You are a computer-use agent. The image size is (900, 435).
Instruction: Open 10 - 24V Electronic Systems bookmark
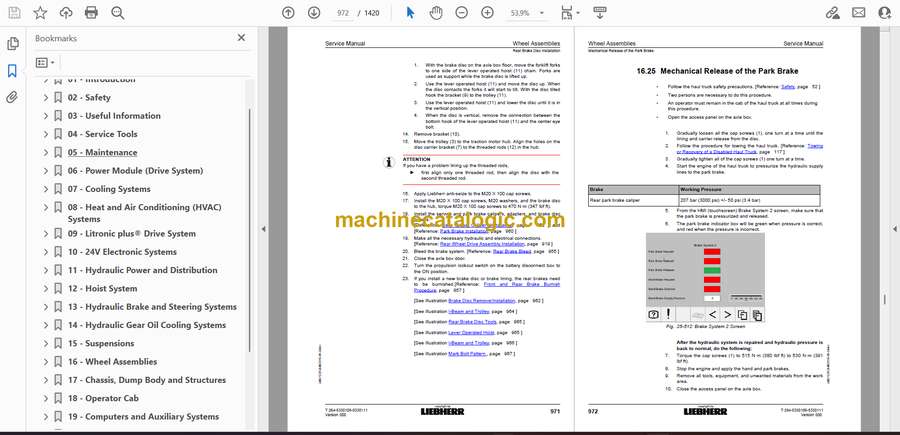tap(122, 252)
